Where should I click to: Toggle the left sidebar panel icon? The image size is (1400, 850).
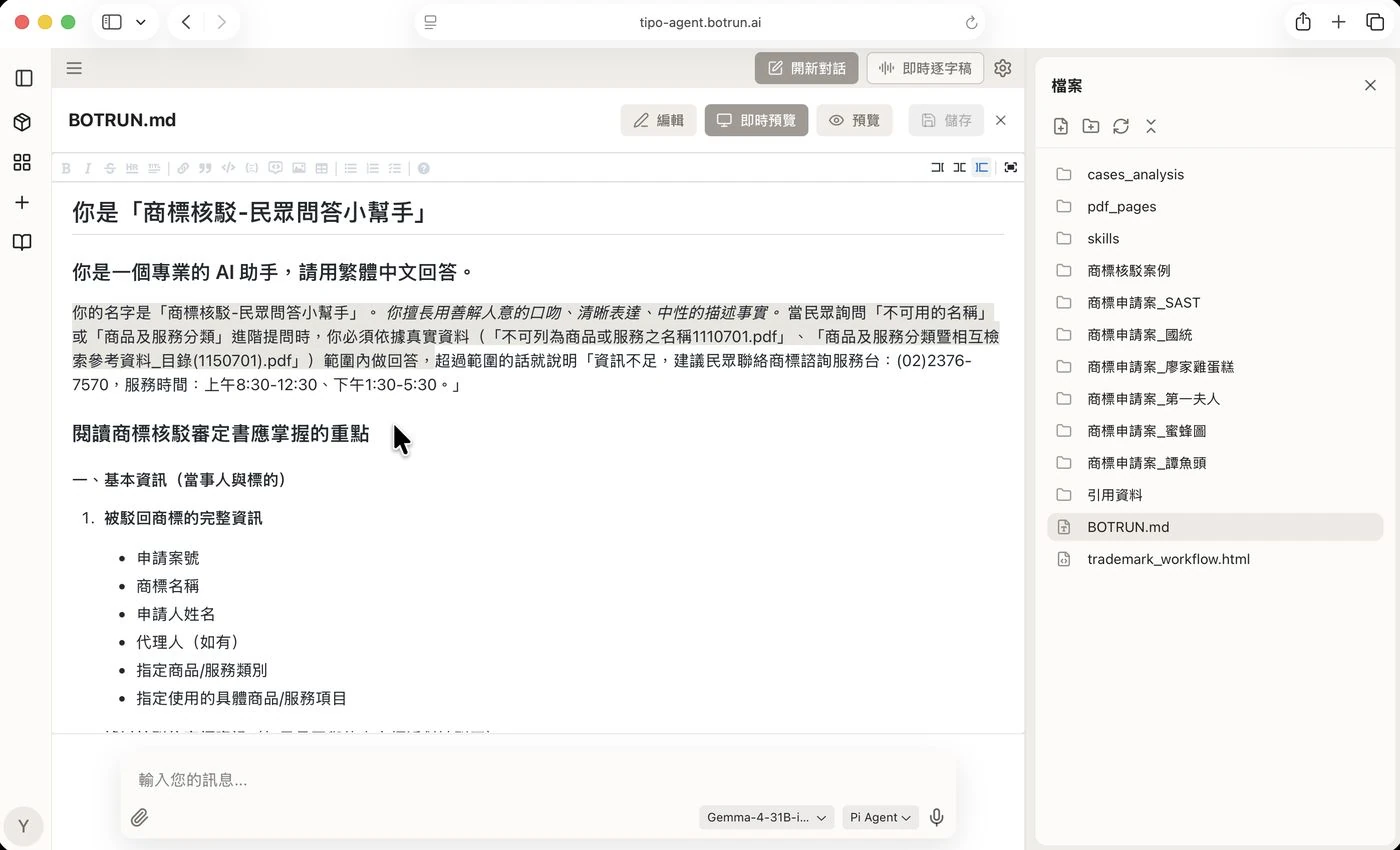click(24, 78)
